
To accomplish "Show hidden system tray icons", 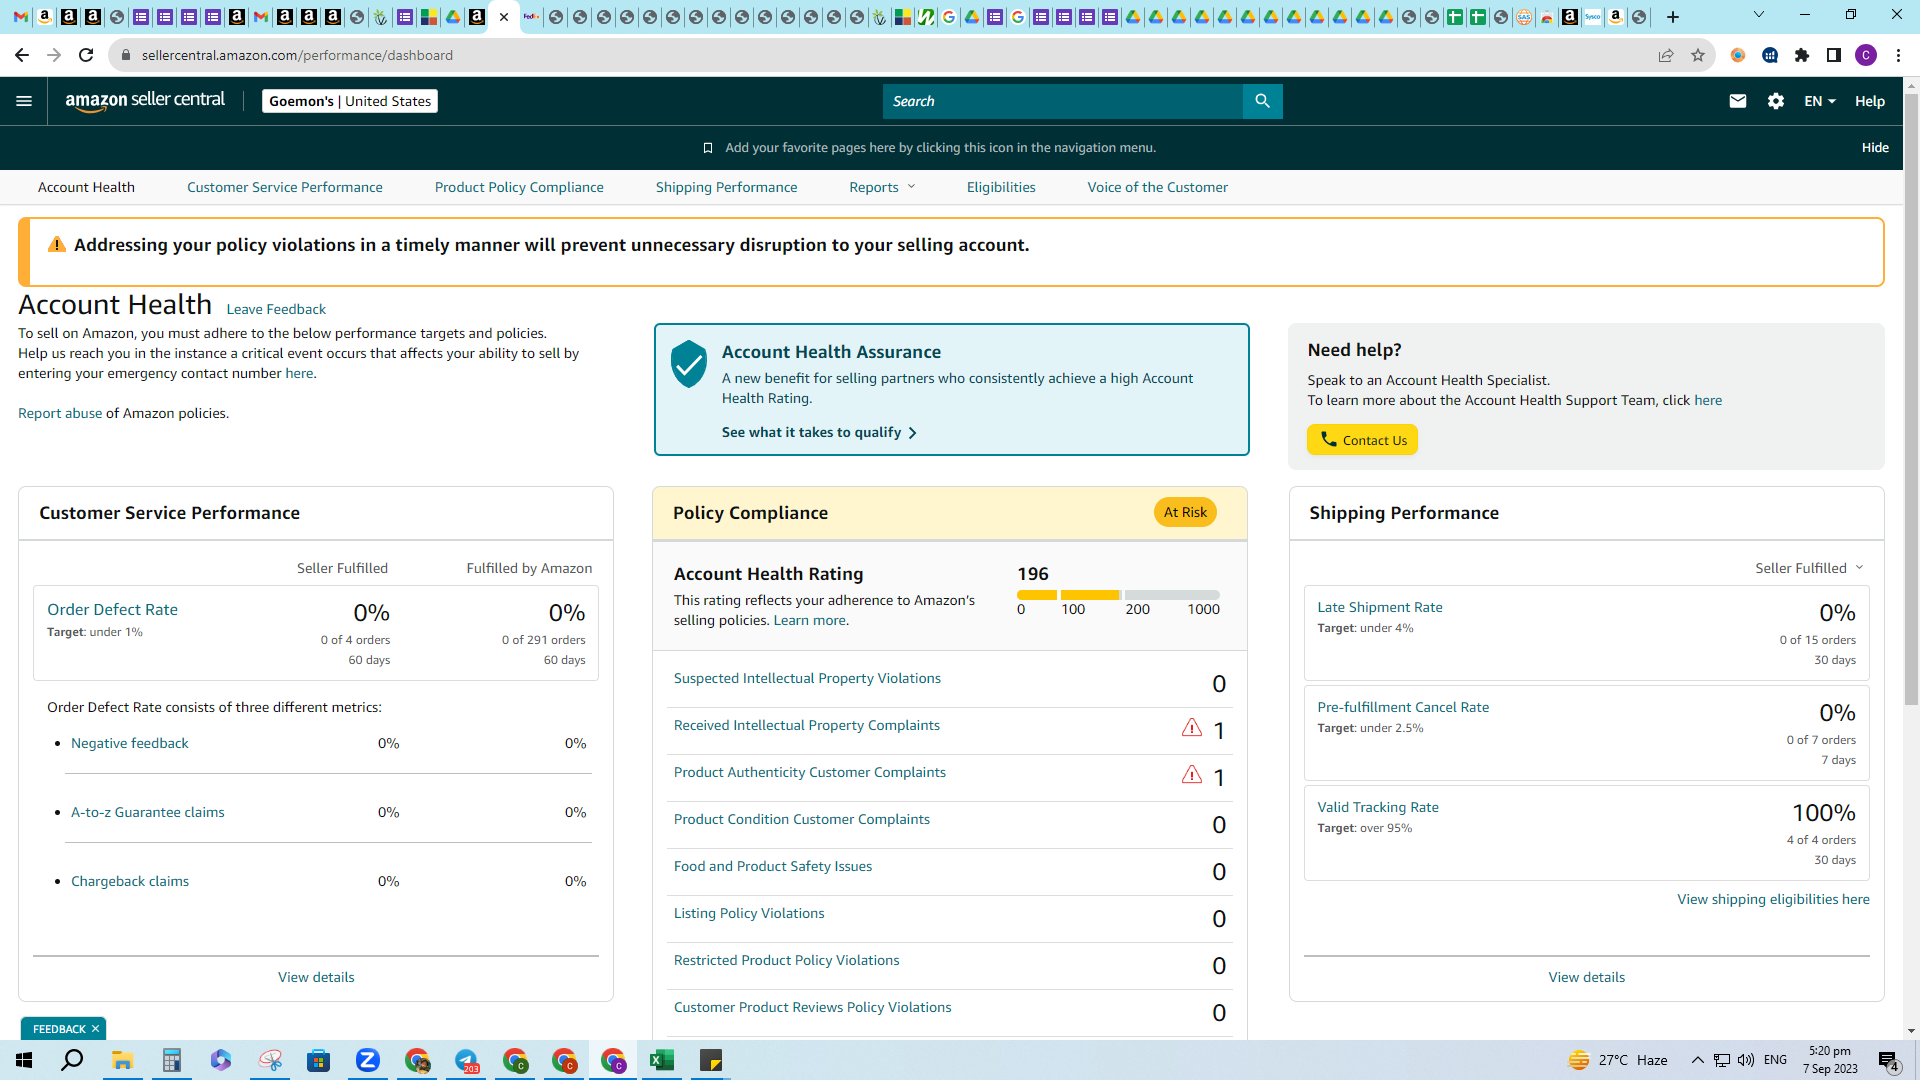I will point(1697,1060).
